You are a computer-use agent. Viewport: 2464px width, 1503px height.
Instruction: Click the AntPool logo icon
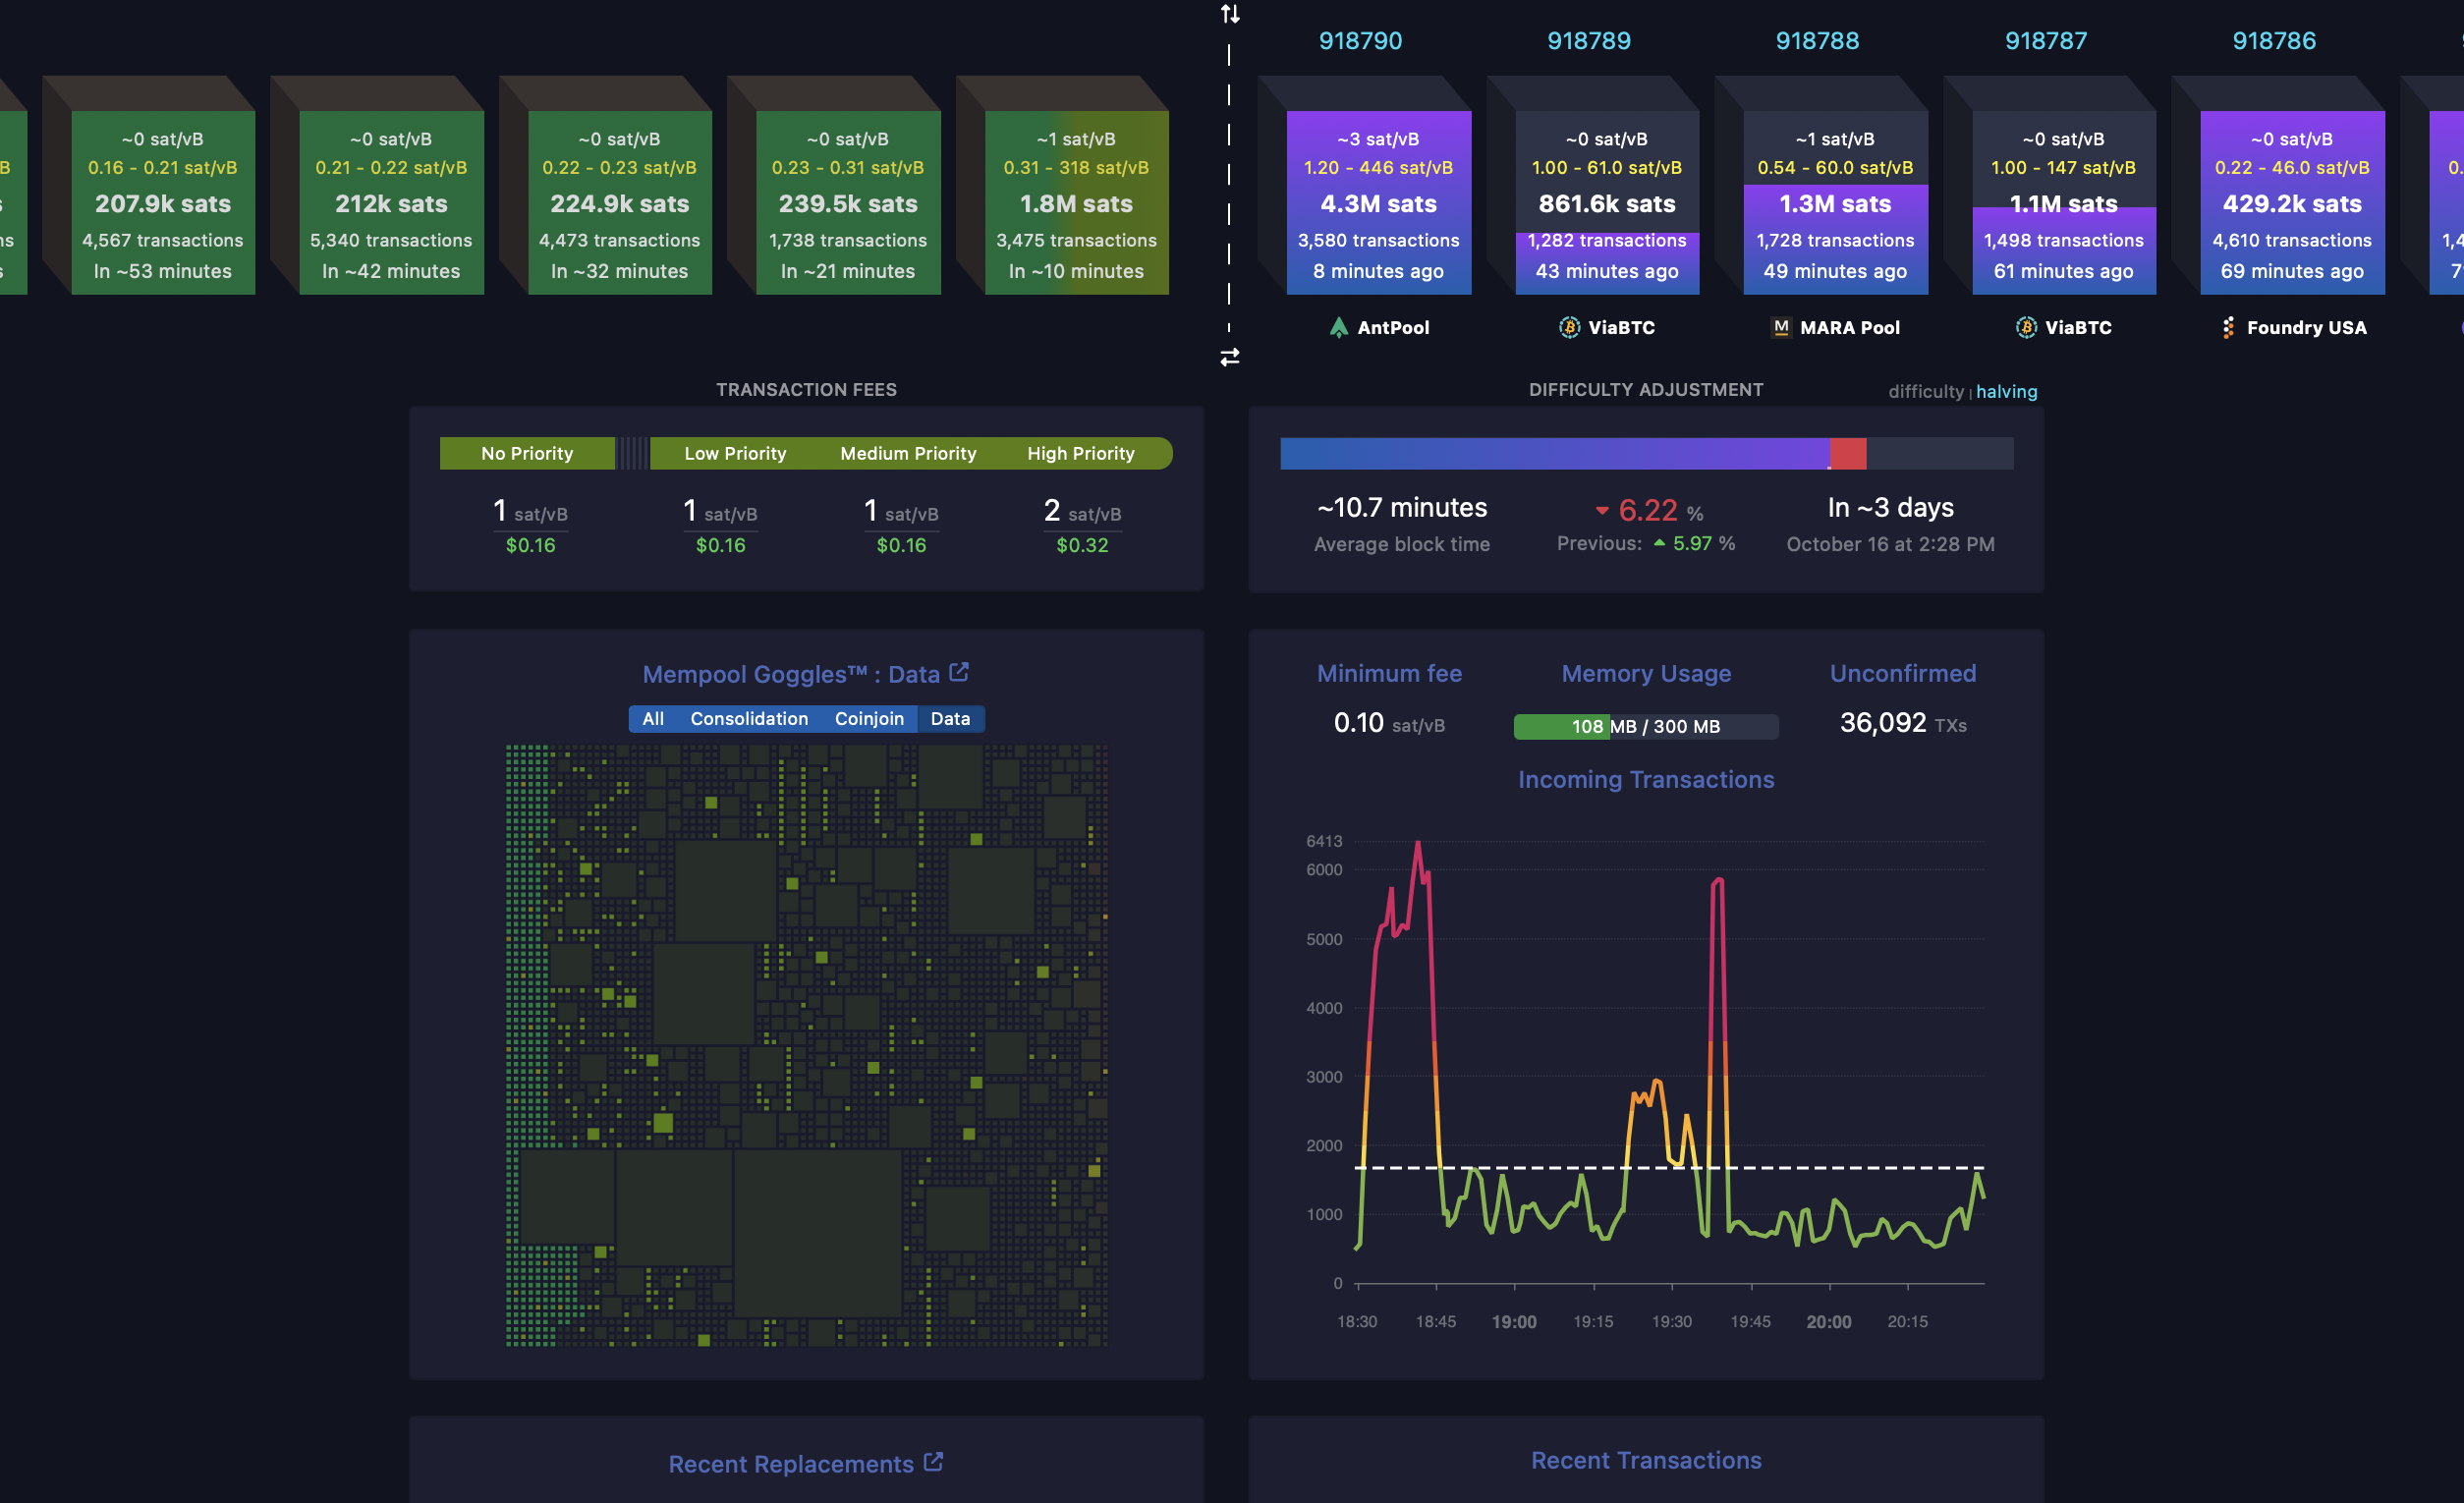(x=1338, y=327)
